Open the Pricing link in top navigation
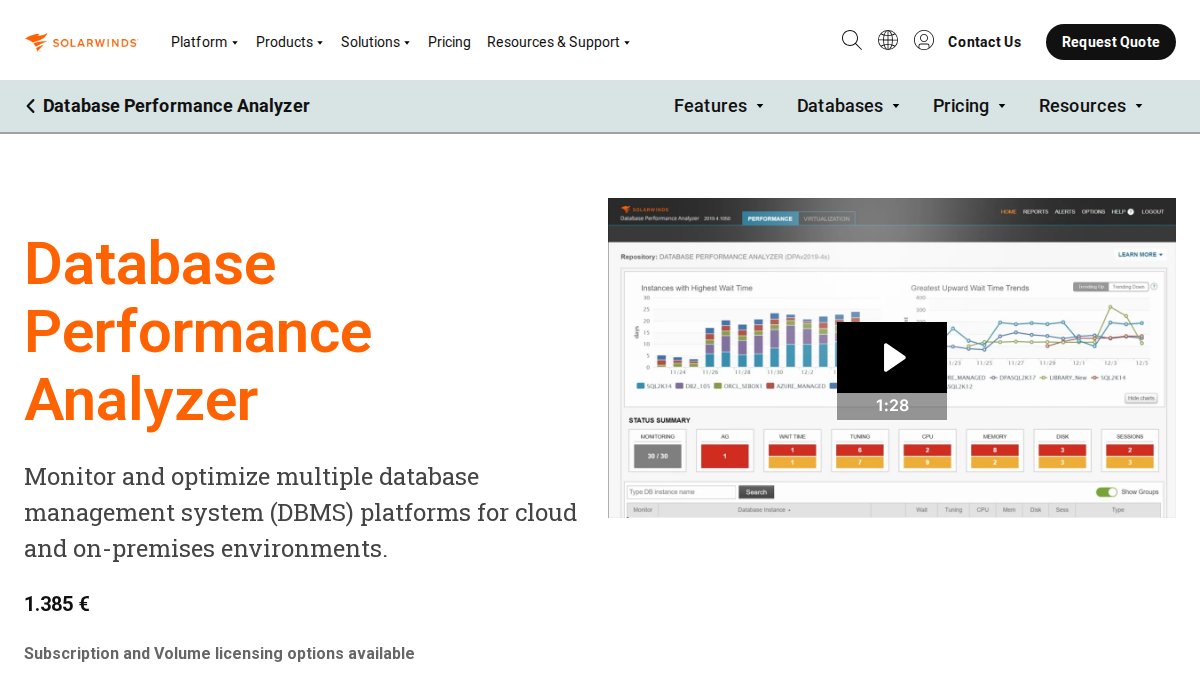The width and height of the screenshot is (1200, 675). (x=449, y=42)
